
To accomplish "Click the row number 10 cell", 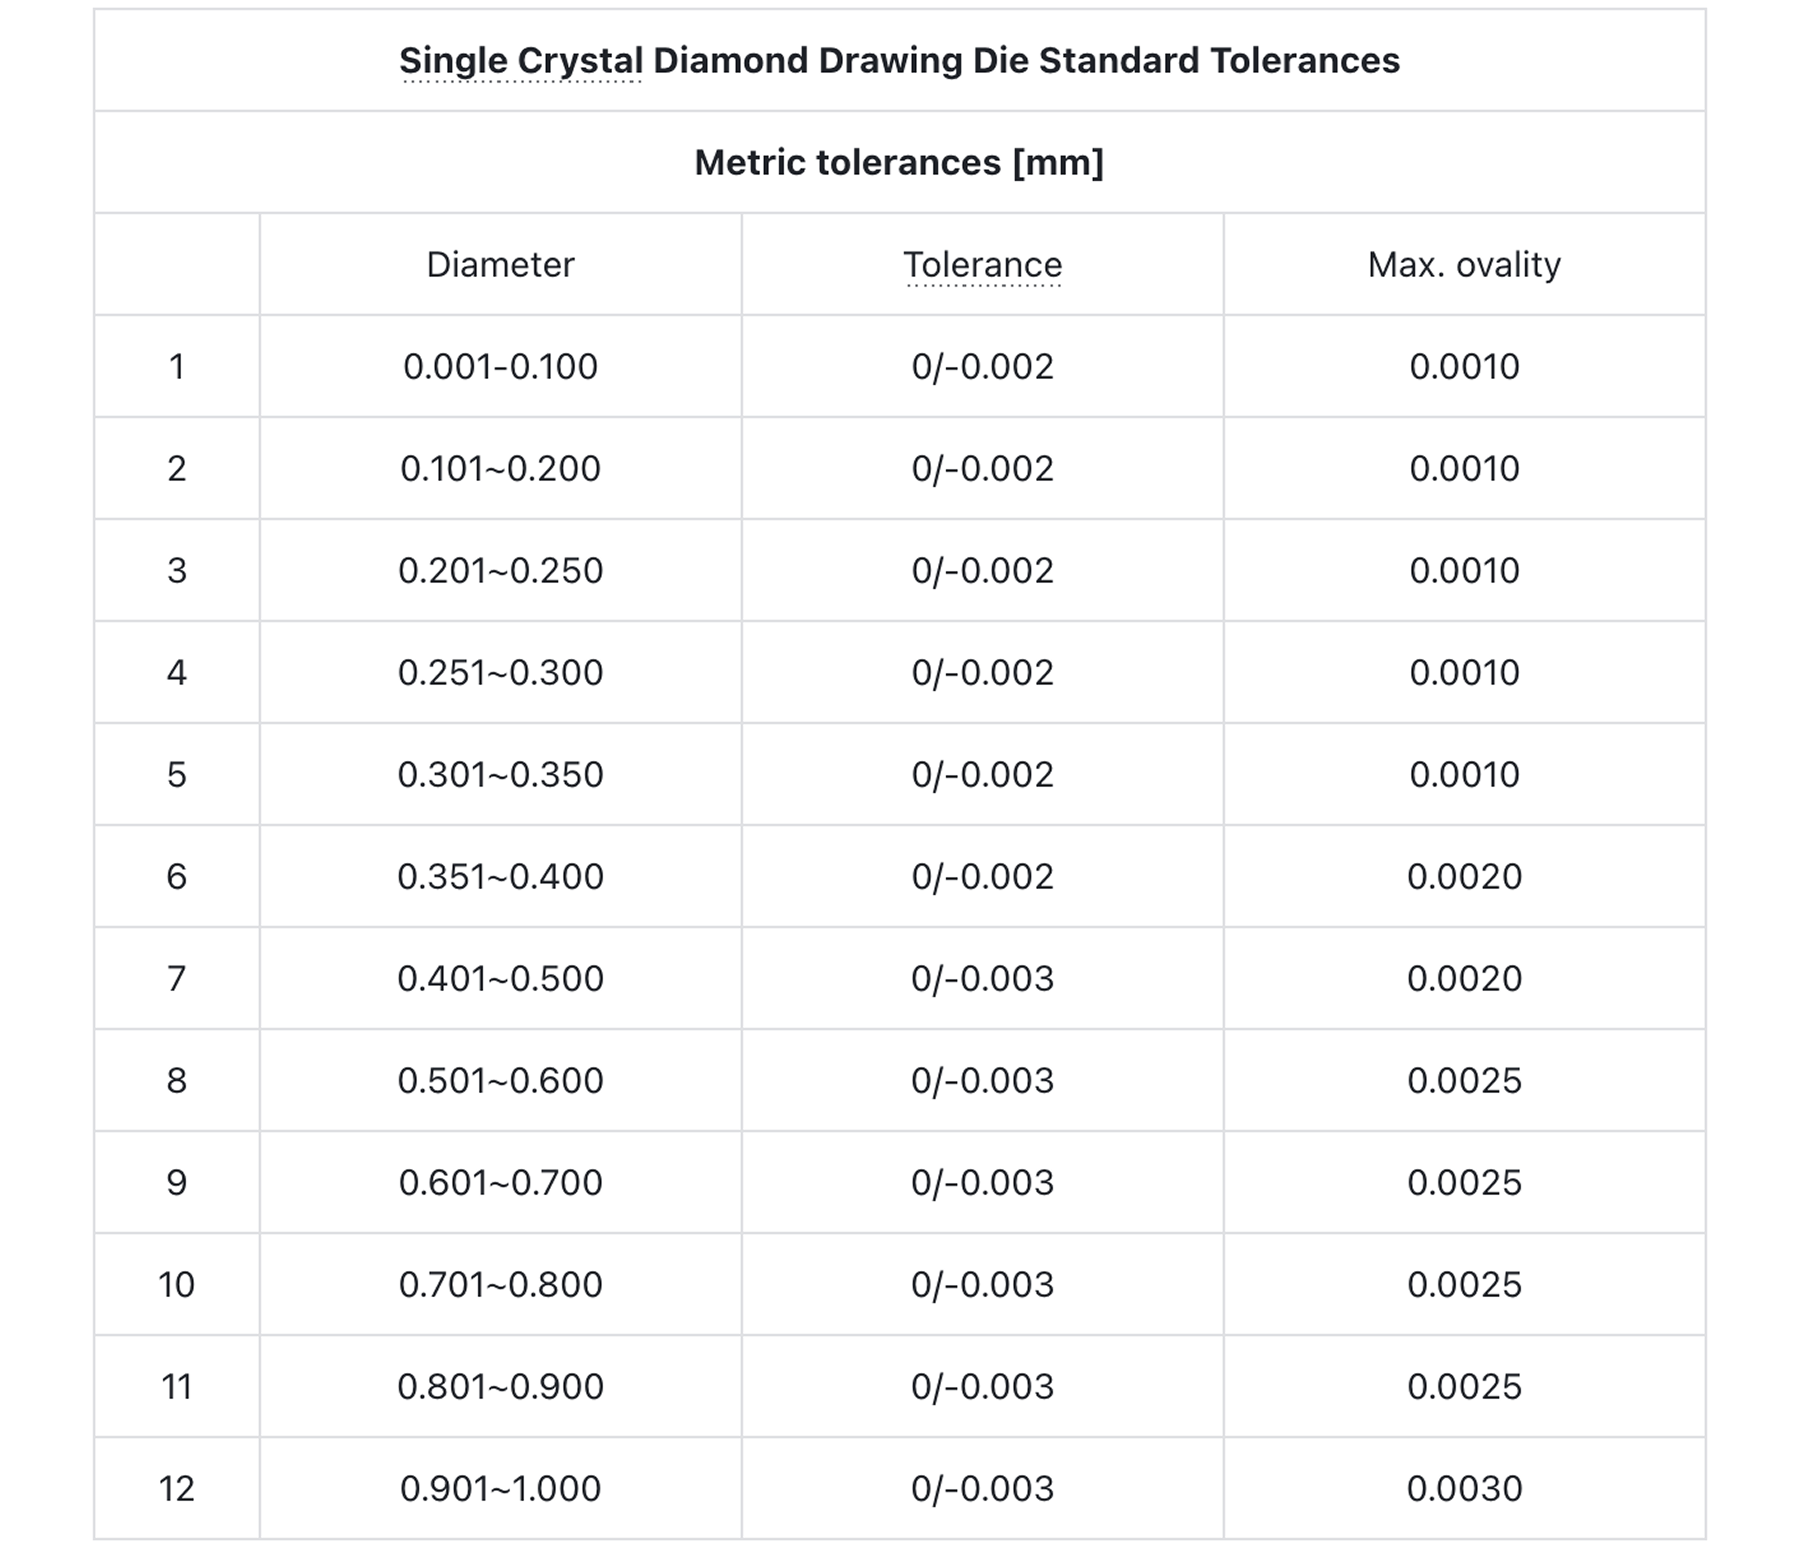I will (177, 1284).
